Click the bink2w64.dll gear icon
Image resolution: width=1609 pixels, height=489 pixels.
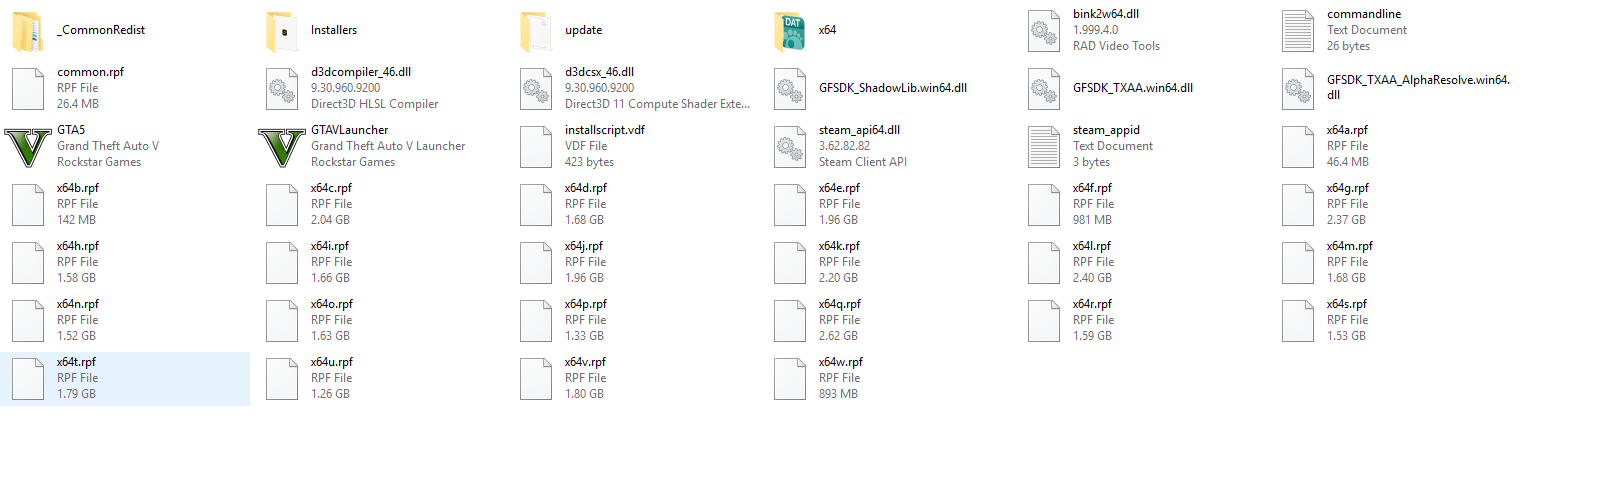click(x=1044, y=31)
